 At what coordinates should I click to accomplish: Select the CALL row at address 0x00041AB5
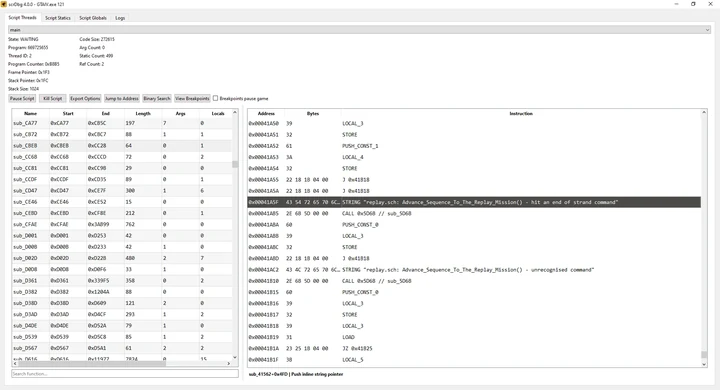[x=474, y=214]
